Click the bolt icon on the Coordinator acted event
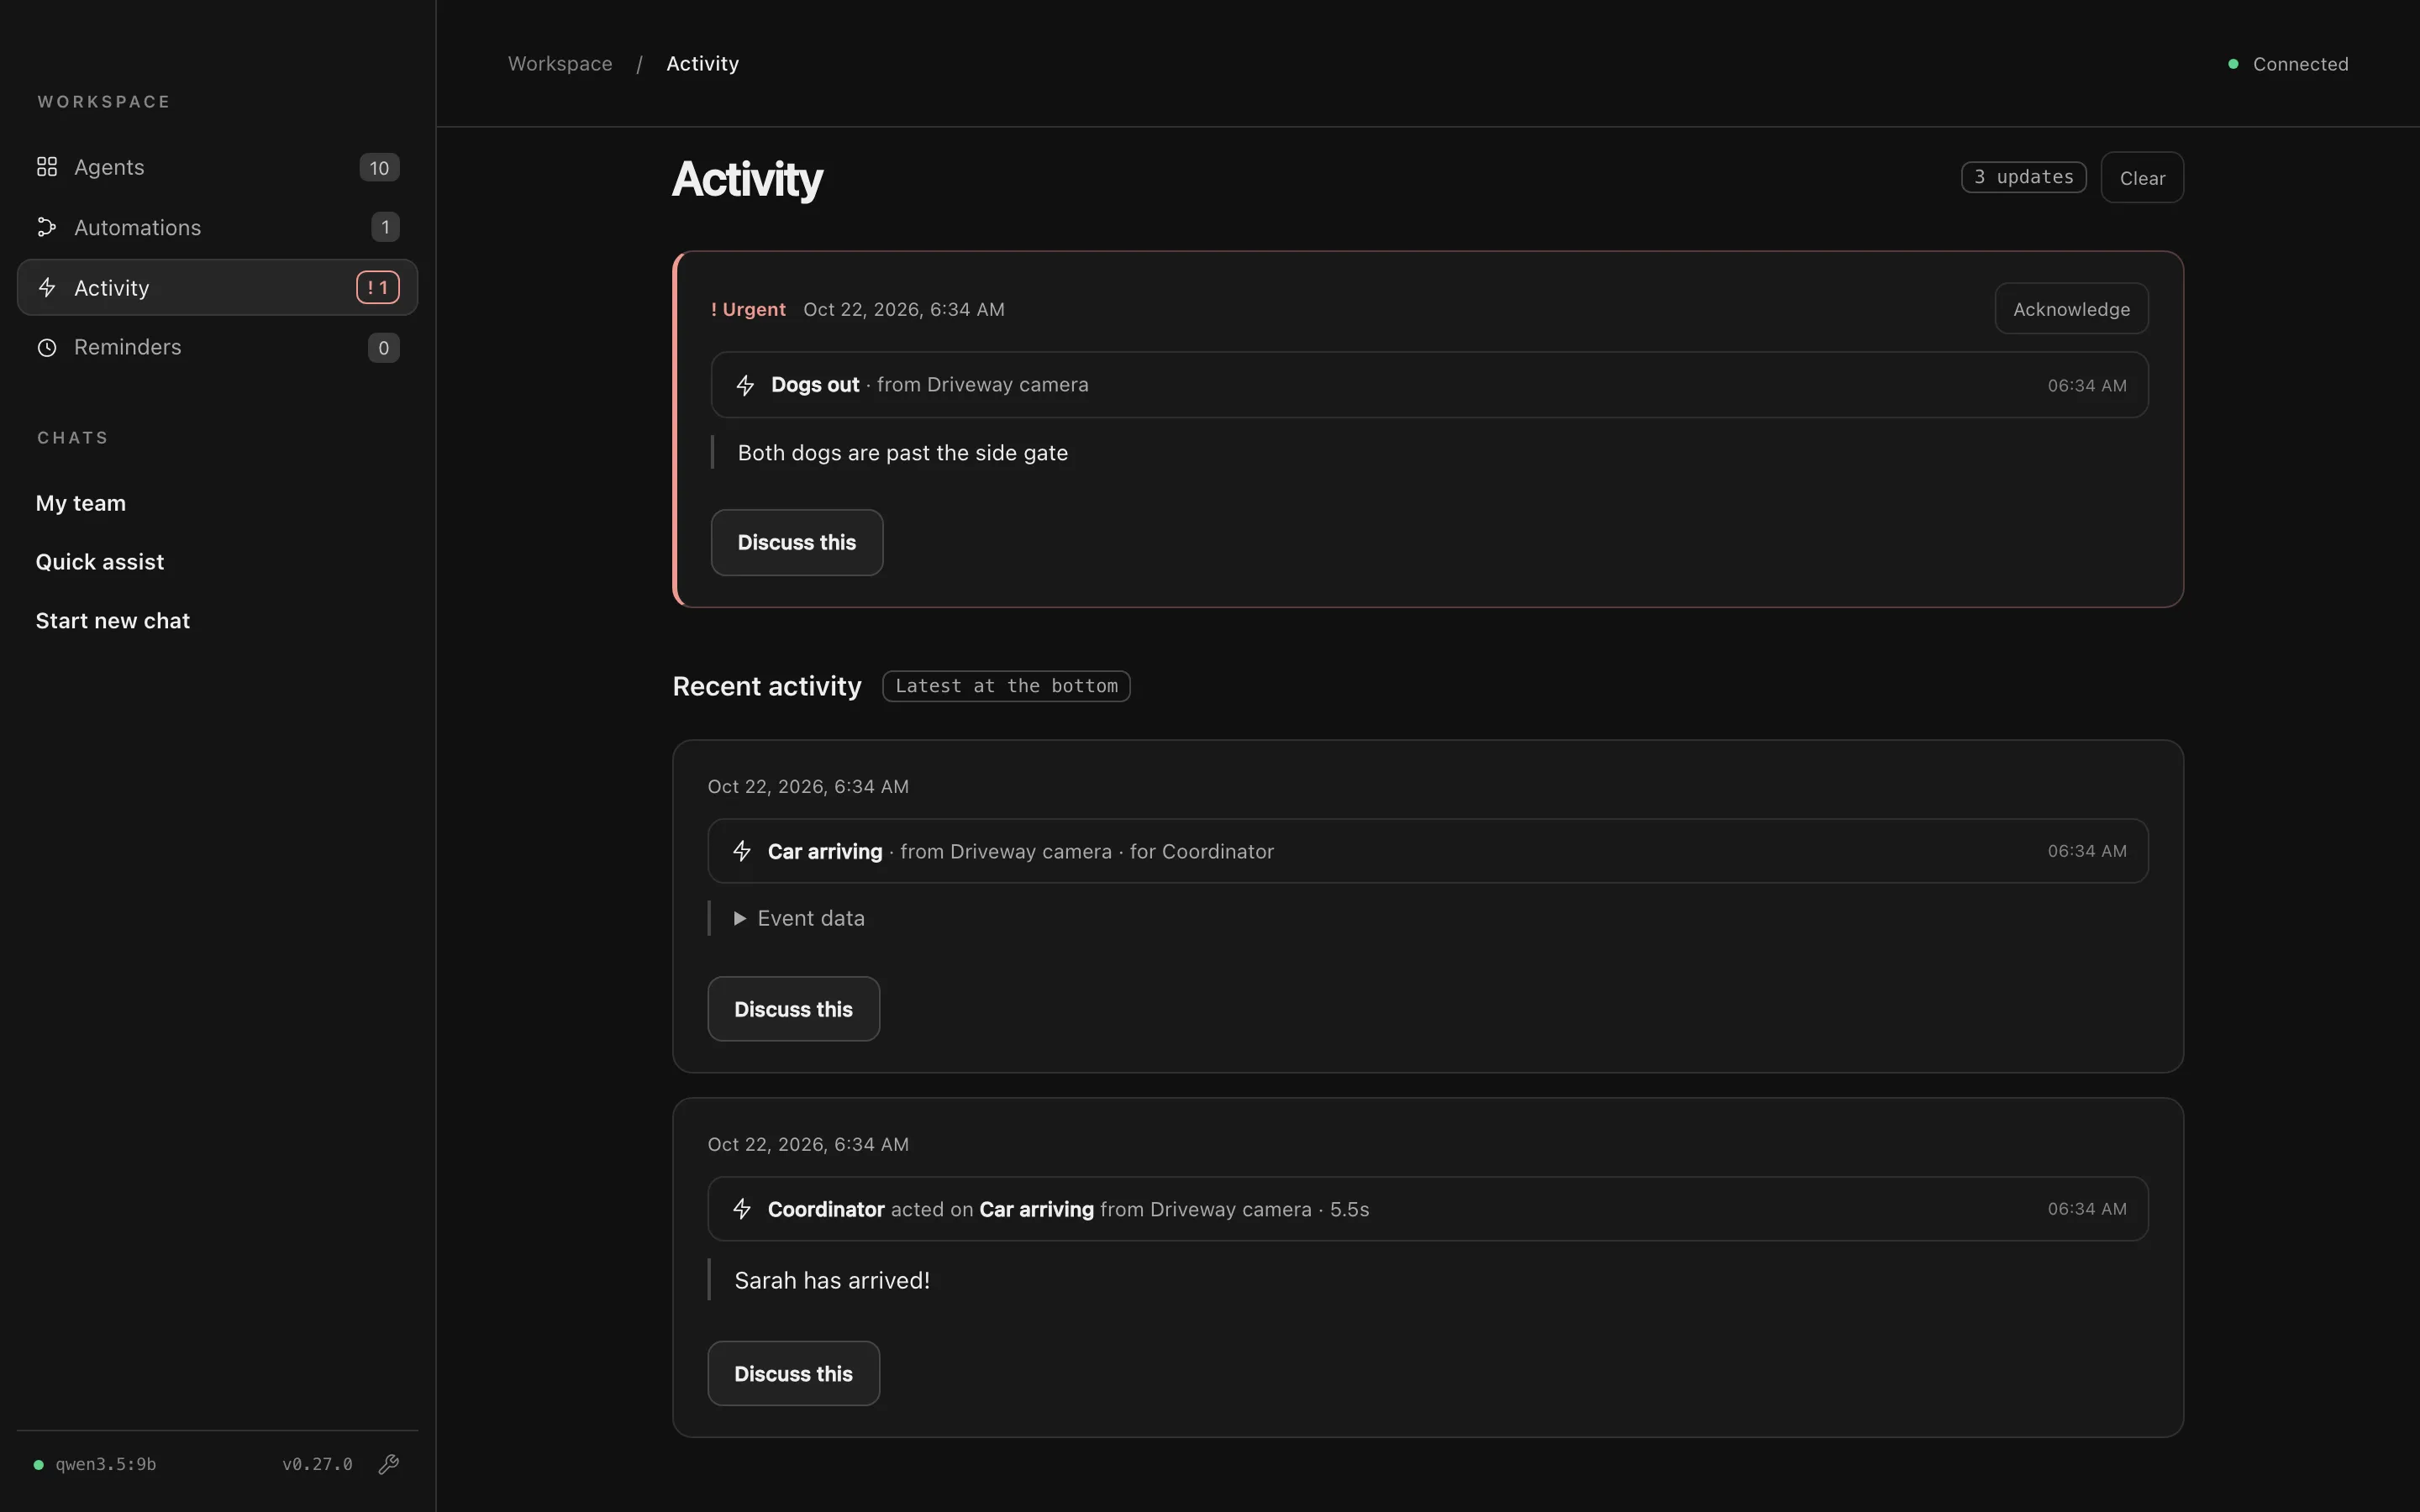 point(742,1209)
